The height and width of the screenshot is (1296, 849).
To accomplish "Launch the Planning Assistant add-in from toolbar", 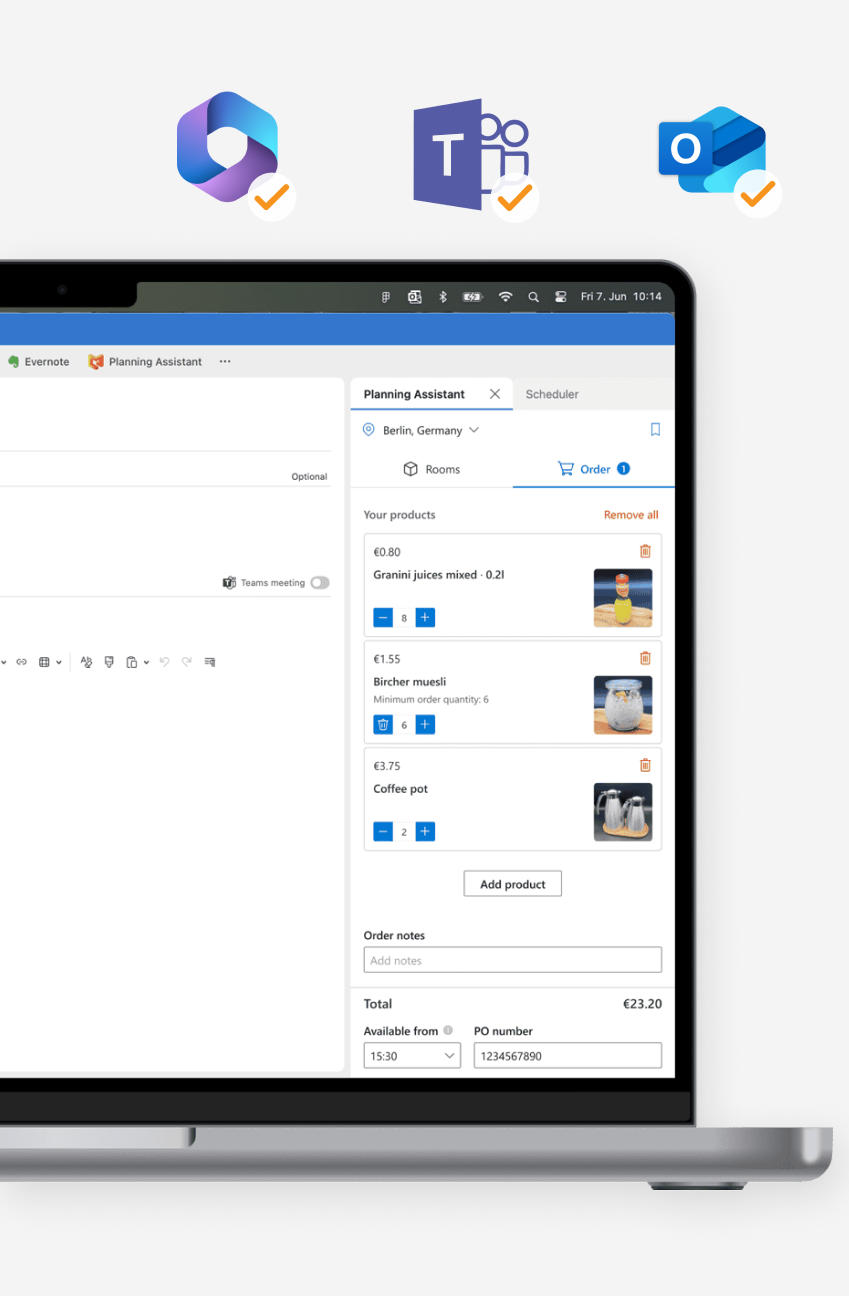I will click(145, 362).
